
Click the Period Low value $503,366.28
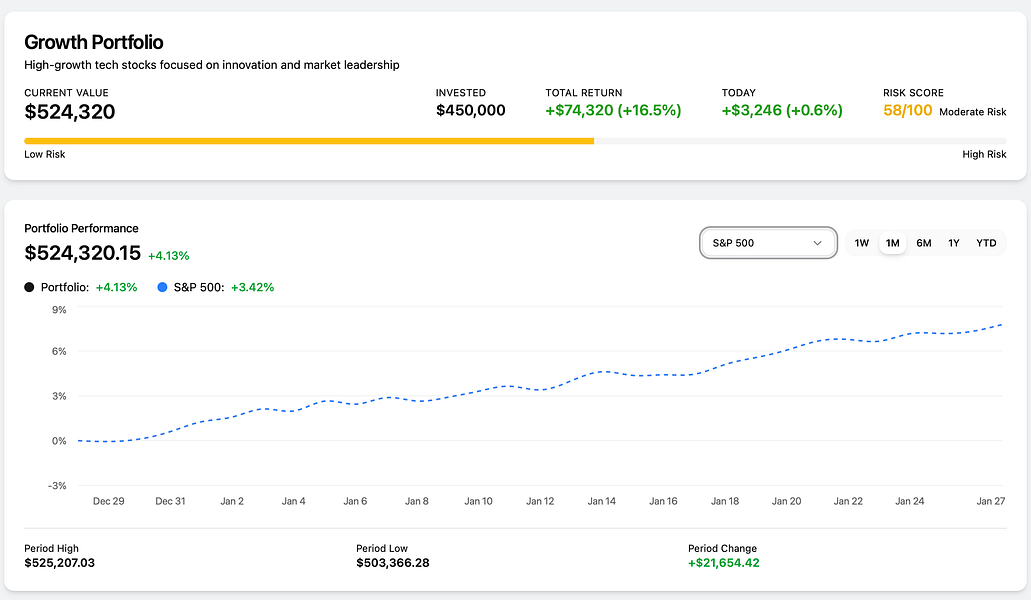(393, 563)
